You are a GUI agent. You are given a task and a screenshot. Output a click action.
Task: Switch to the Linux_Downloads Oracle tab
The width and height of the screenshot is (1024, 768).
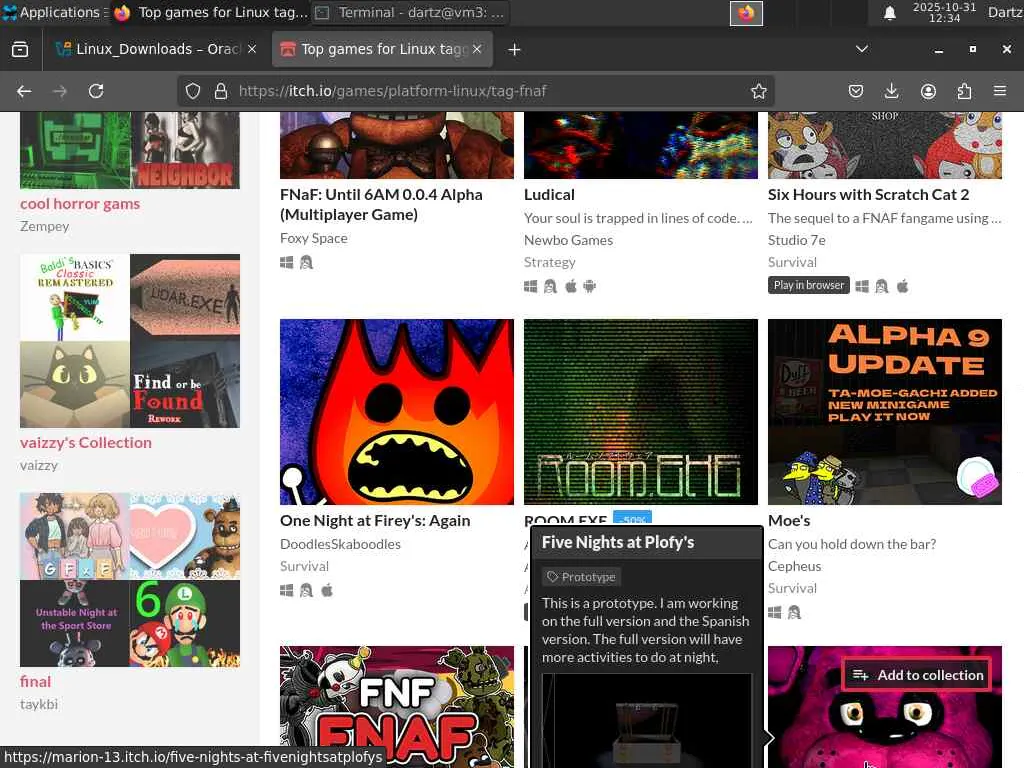click(x=155, y=50)
